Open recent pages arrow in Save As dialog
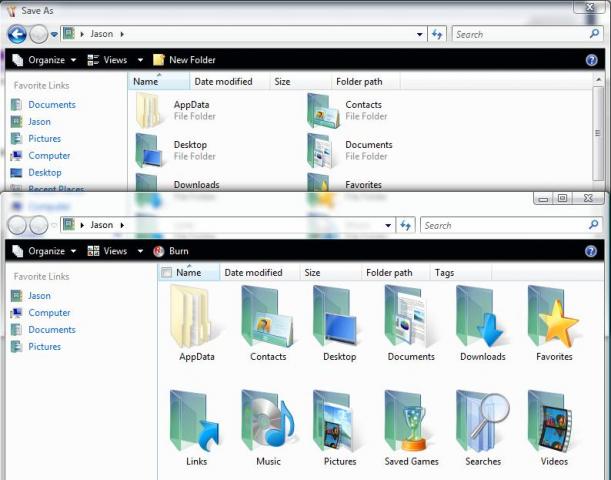The image size is (611, 480). 54,34
